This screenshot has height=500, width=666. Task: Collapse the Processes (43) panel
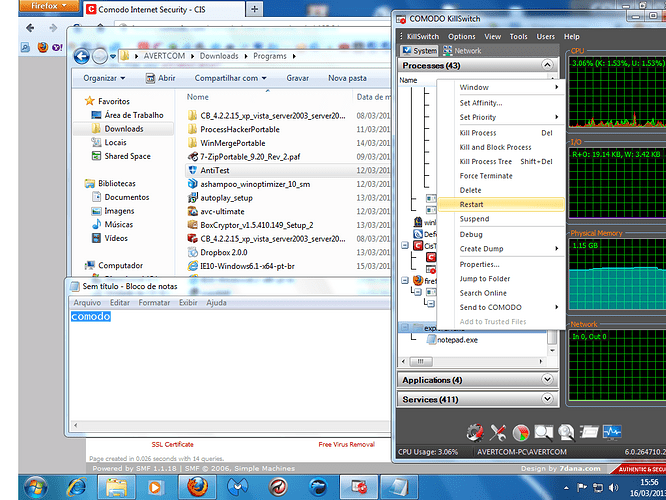point(547,65)
